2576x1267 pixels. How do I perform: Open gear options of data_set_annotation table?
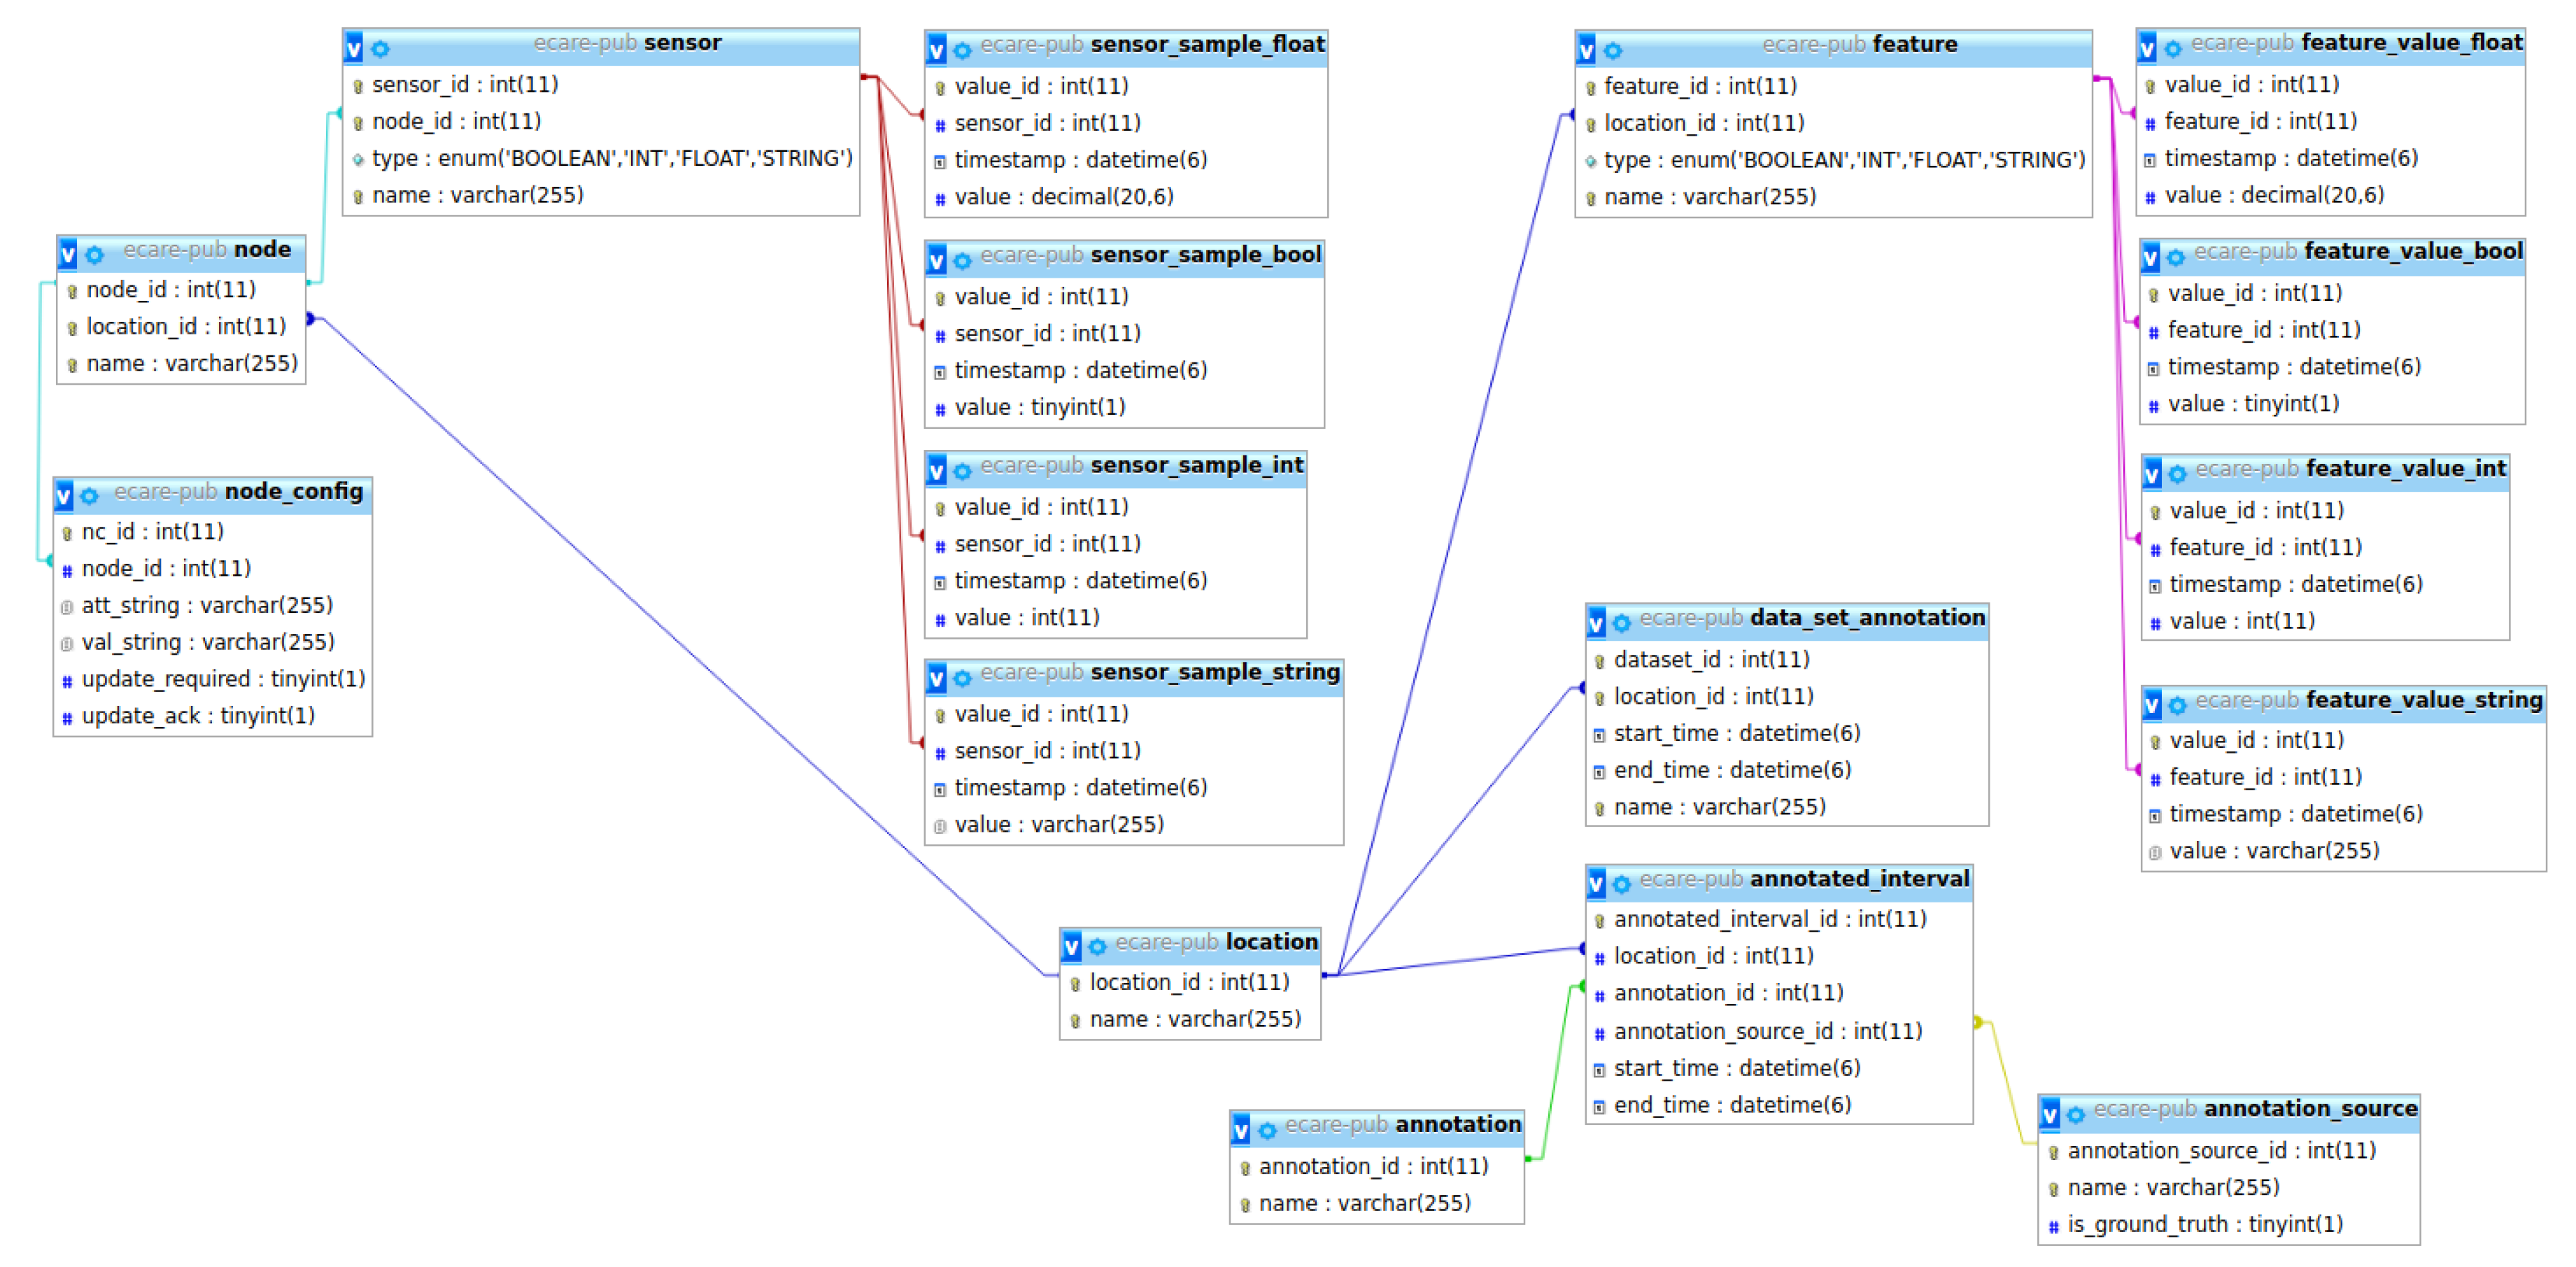(x=1621, y=623)
